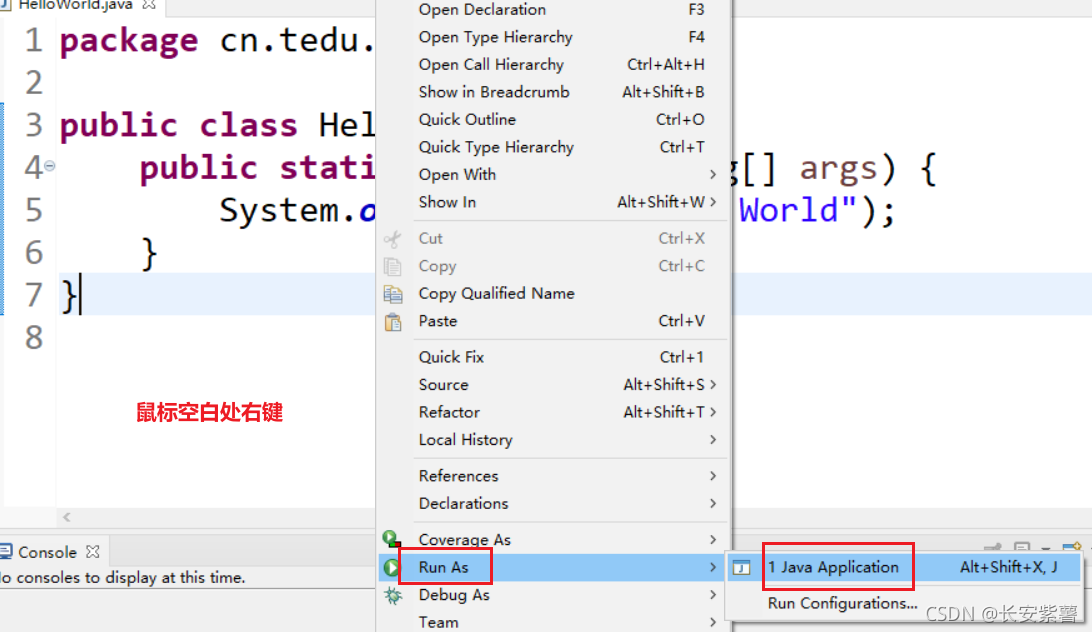Viewport: 1092px width, 632px height.
Task: Click the green Run As play icon
Action: (391, 567)
